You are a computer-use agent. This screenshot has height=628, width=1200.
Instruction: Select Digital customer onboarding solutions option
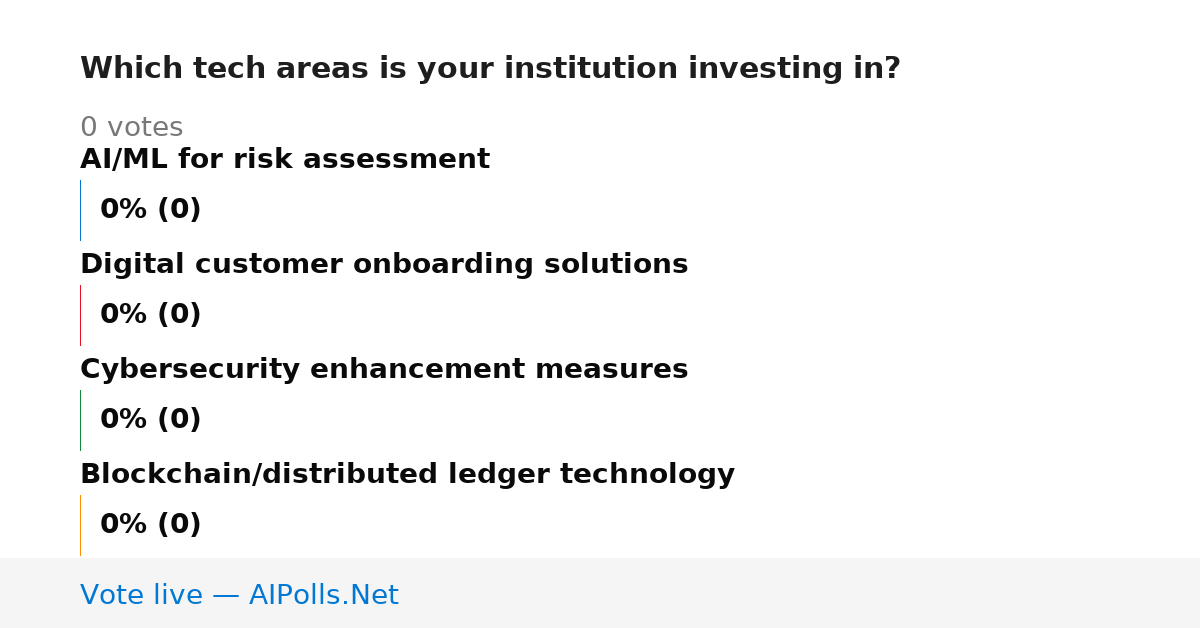point(384,265)
